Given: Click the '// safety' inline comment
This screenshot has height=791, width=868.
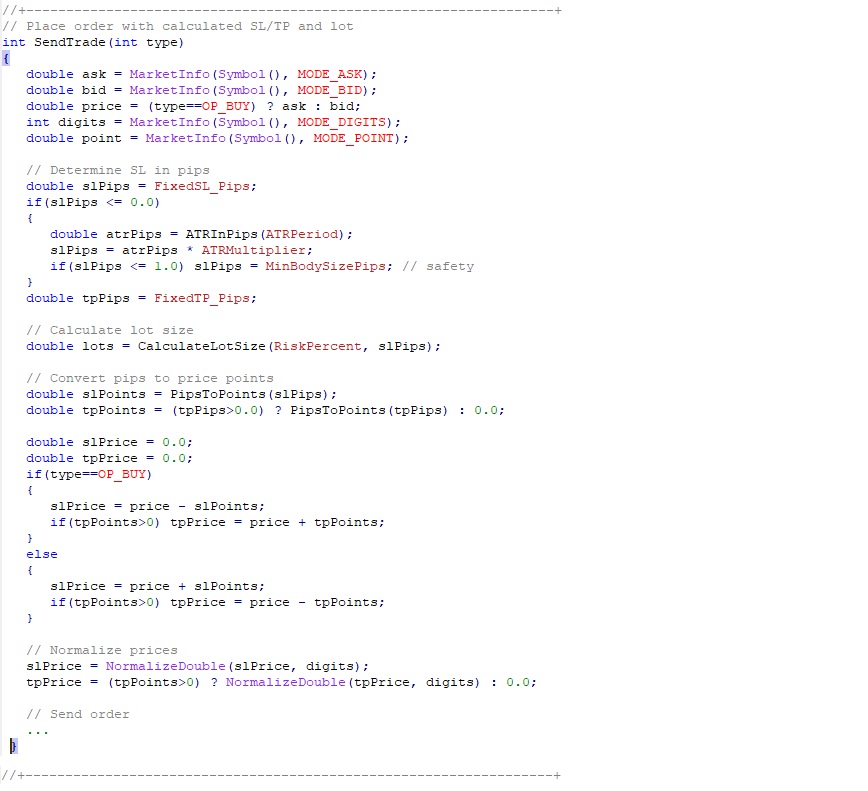Looking at the screenshot, I should [x=437, y=266].
